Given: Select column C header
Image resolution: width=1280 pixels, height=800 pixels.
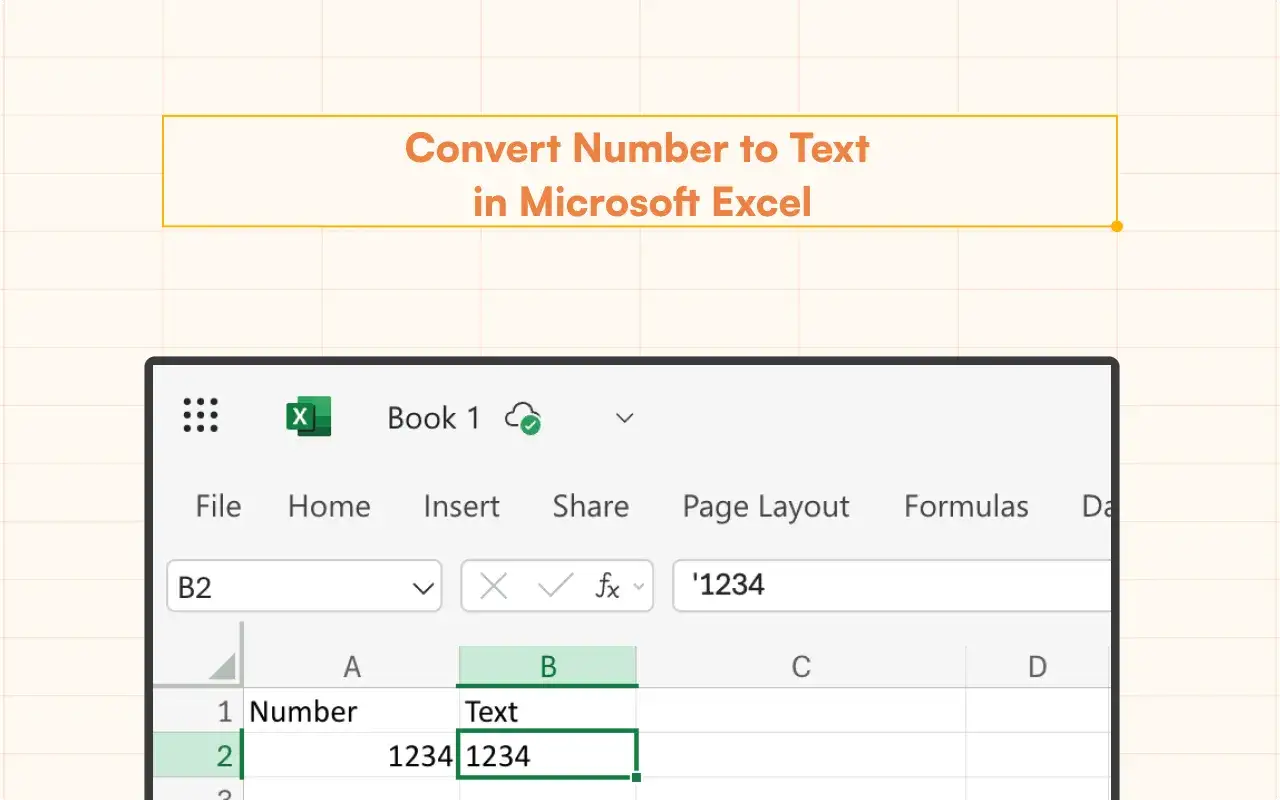Looking at the screenshot, I should [801, 667].
